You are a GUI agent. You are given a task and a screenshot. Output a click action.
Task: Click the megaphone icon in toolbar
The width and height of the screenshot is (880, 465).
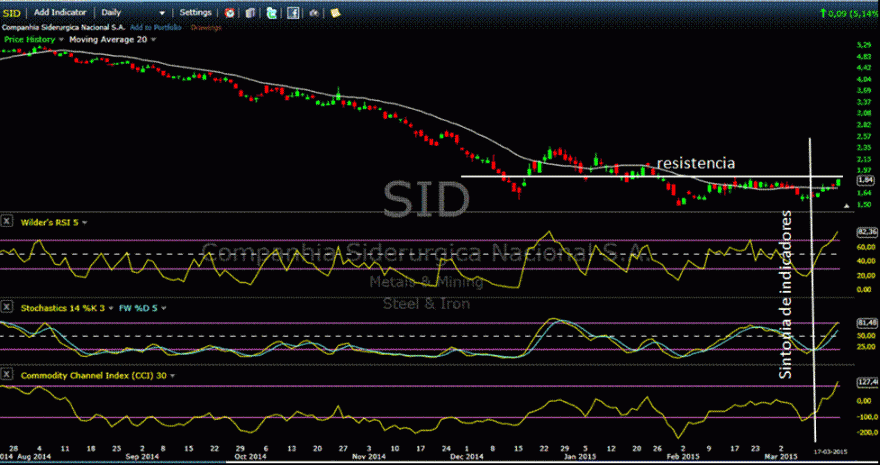click(314, 13)
